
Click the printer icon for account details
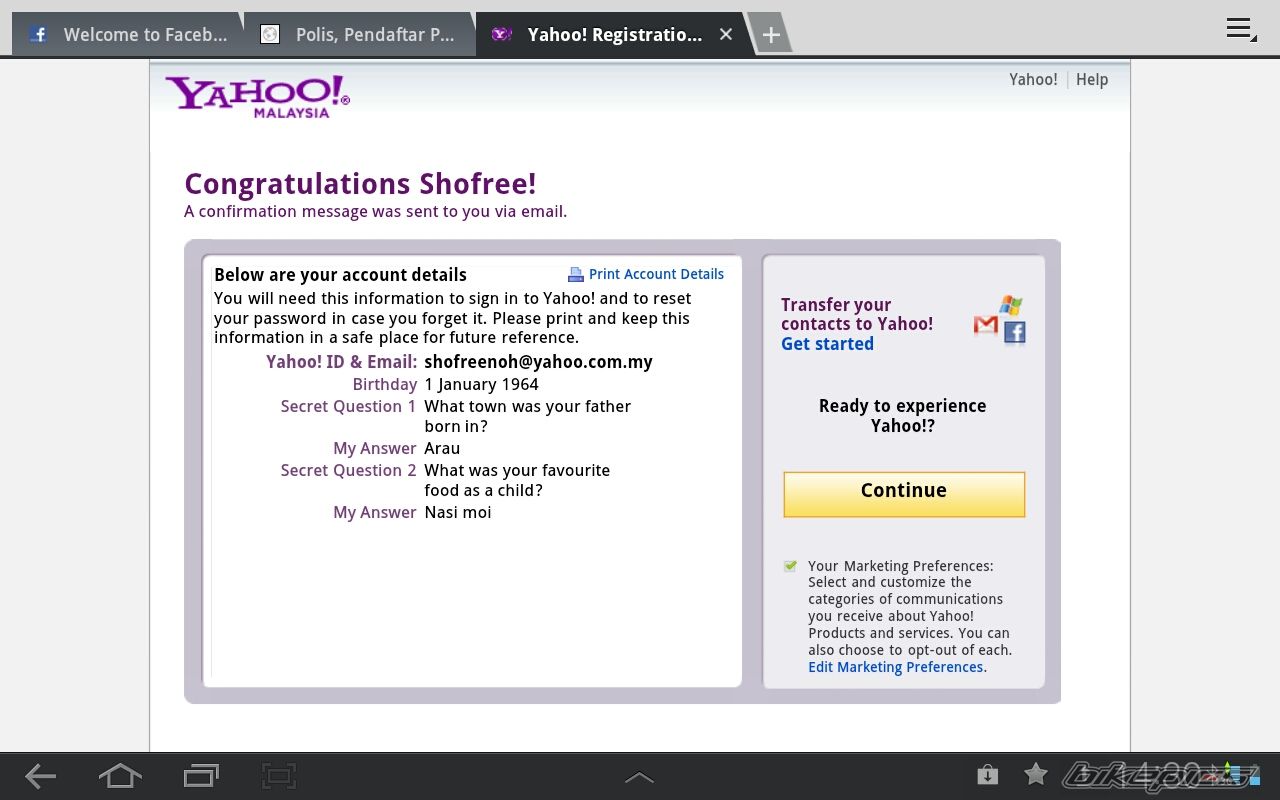[x=576, y=275]
